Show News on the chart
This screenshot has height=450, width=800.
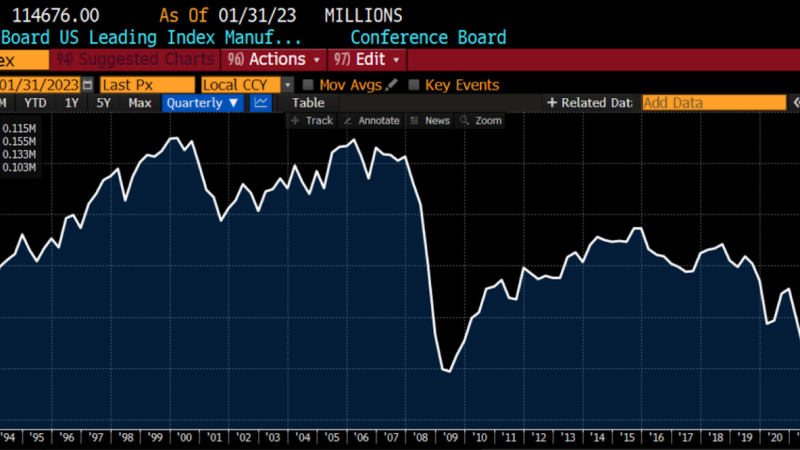[430, 121]
